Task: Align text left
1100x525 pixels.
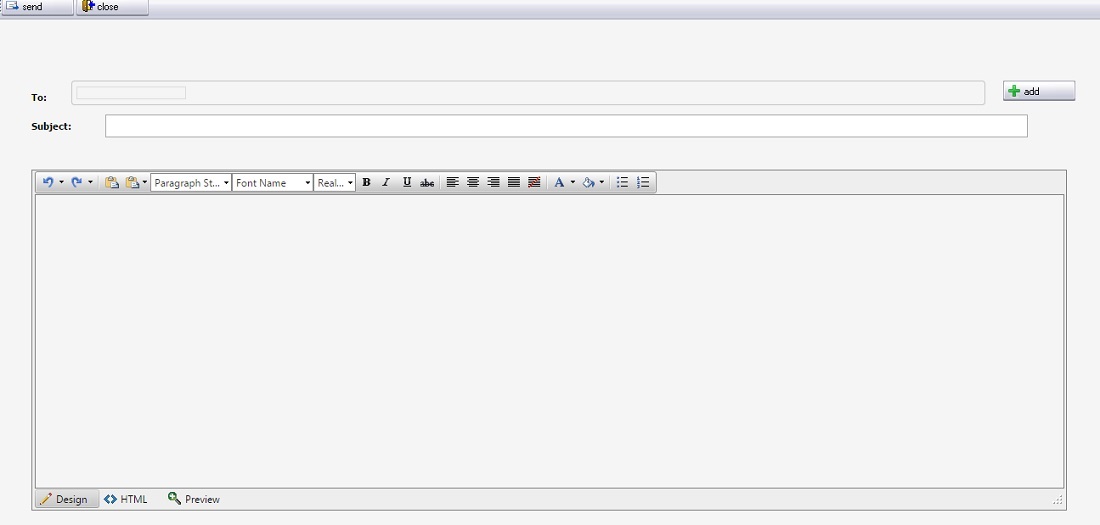Action: tap(452, 182)
